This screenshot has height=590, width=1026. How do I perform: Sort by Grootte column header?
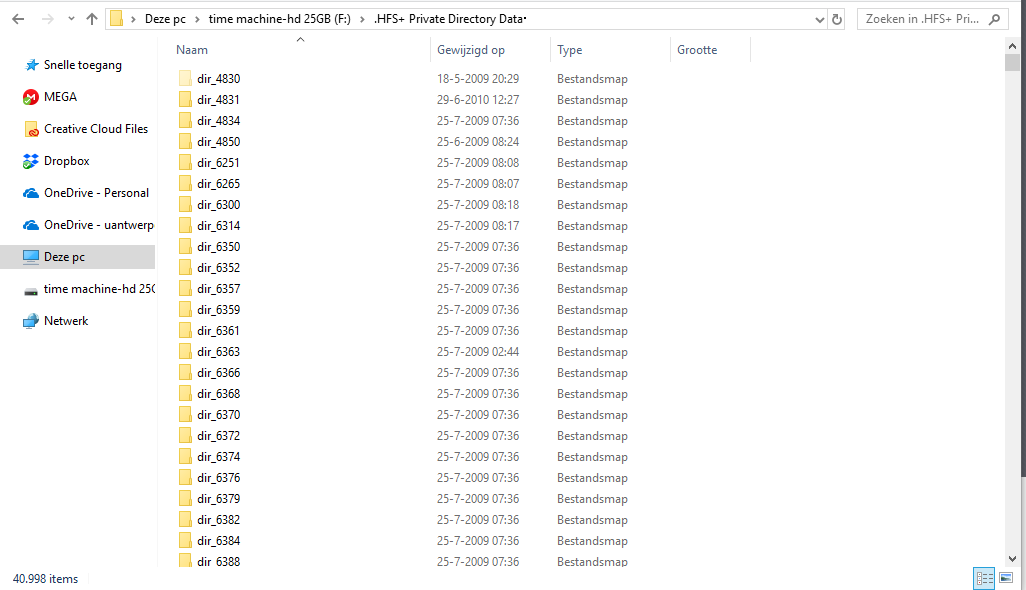tap(697, 50)
